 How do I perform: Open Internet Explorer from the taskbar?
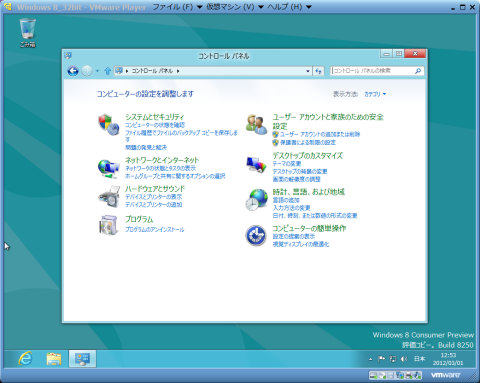(26, 359)
